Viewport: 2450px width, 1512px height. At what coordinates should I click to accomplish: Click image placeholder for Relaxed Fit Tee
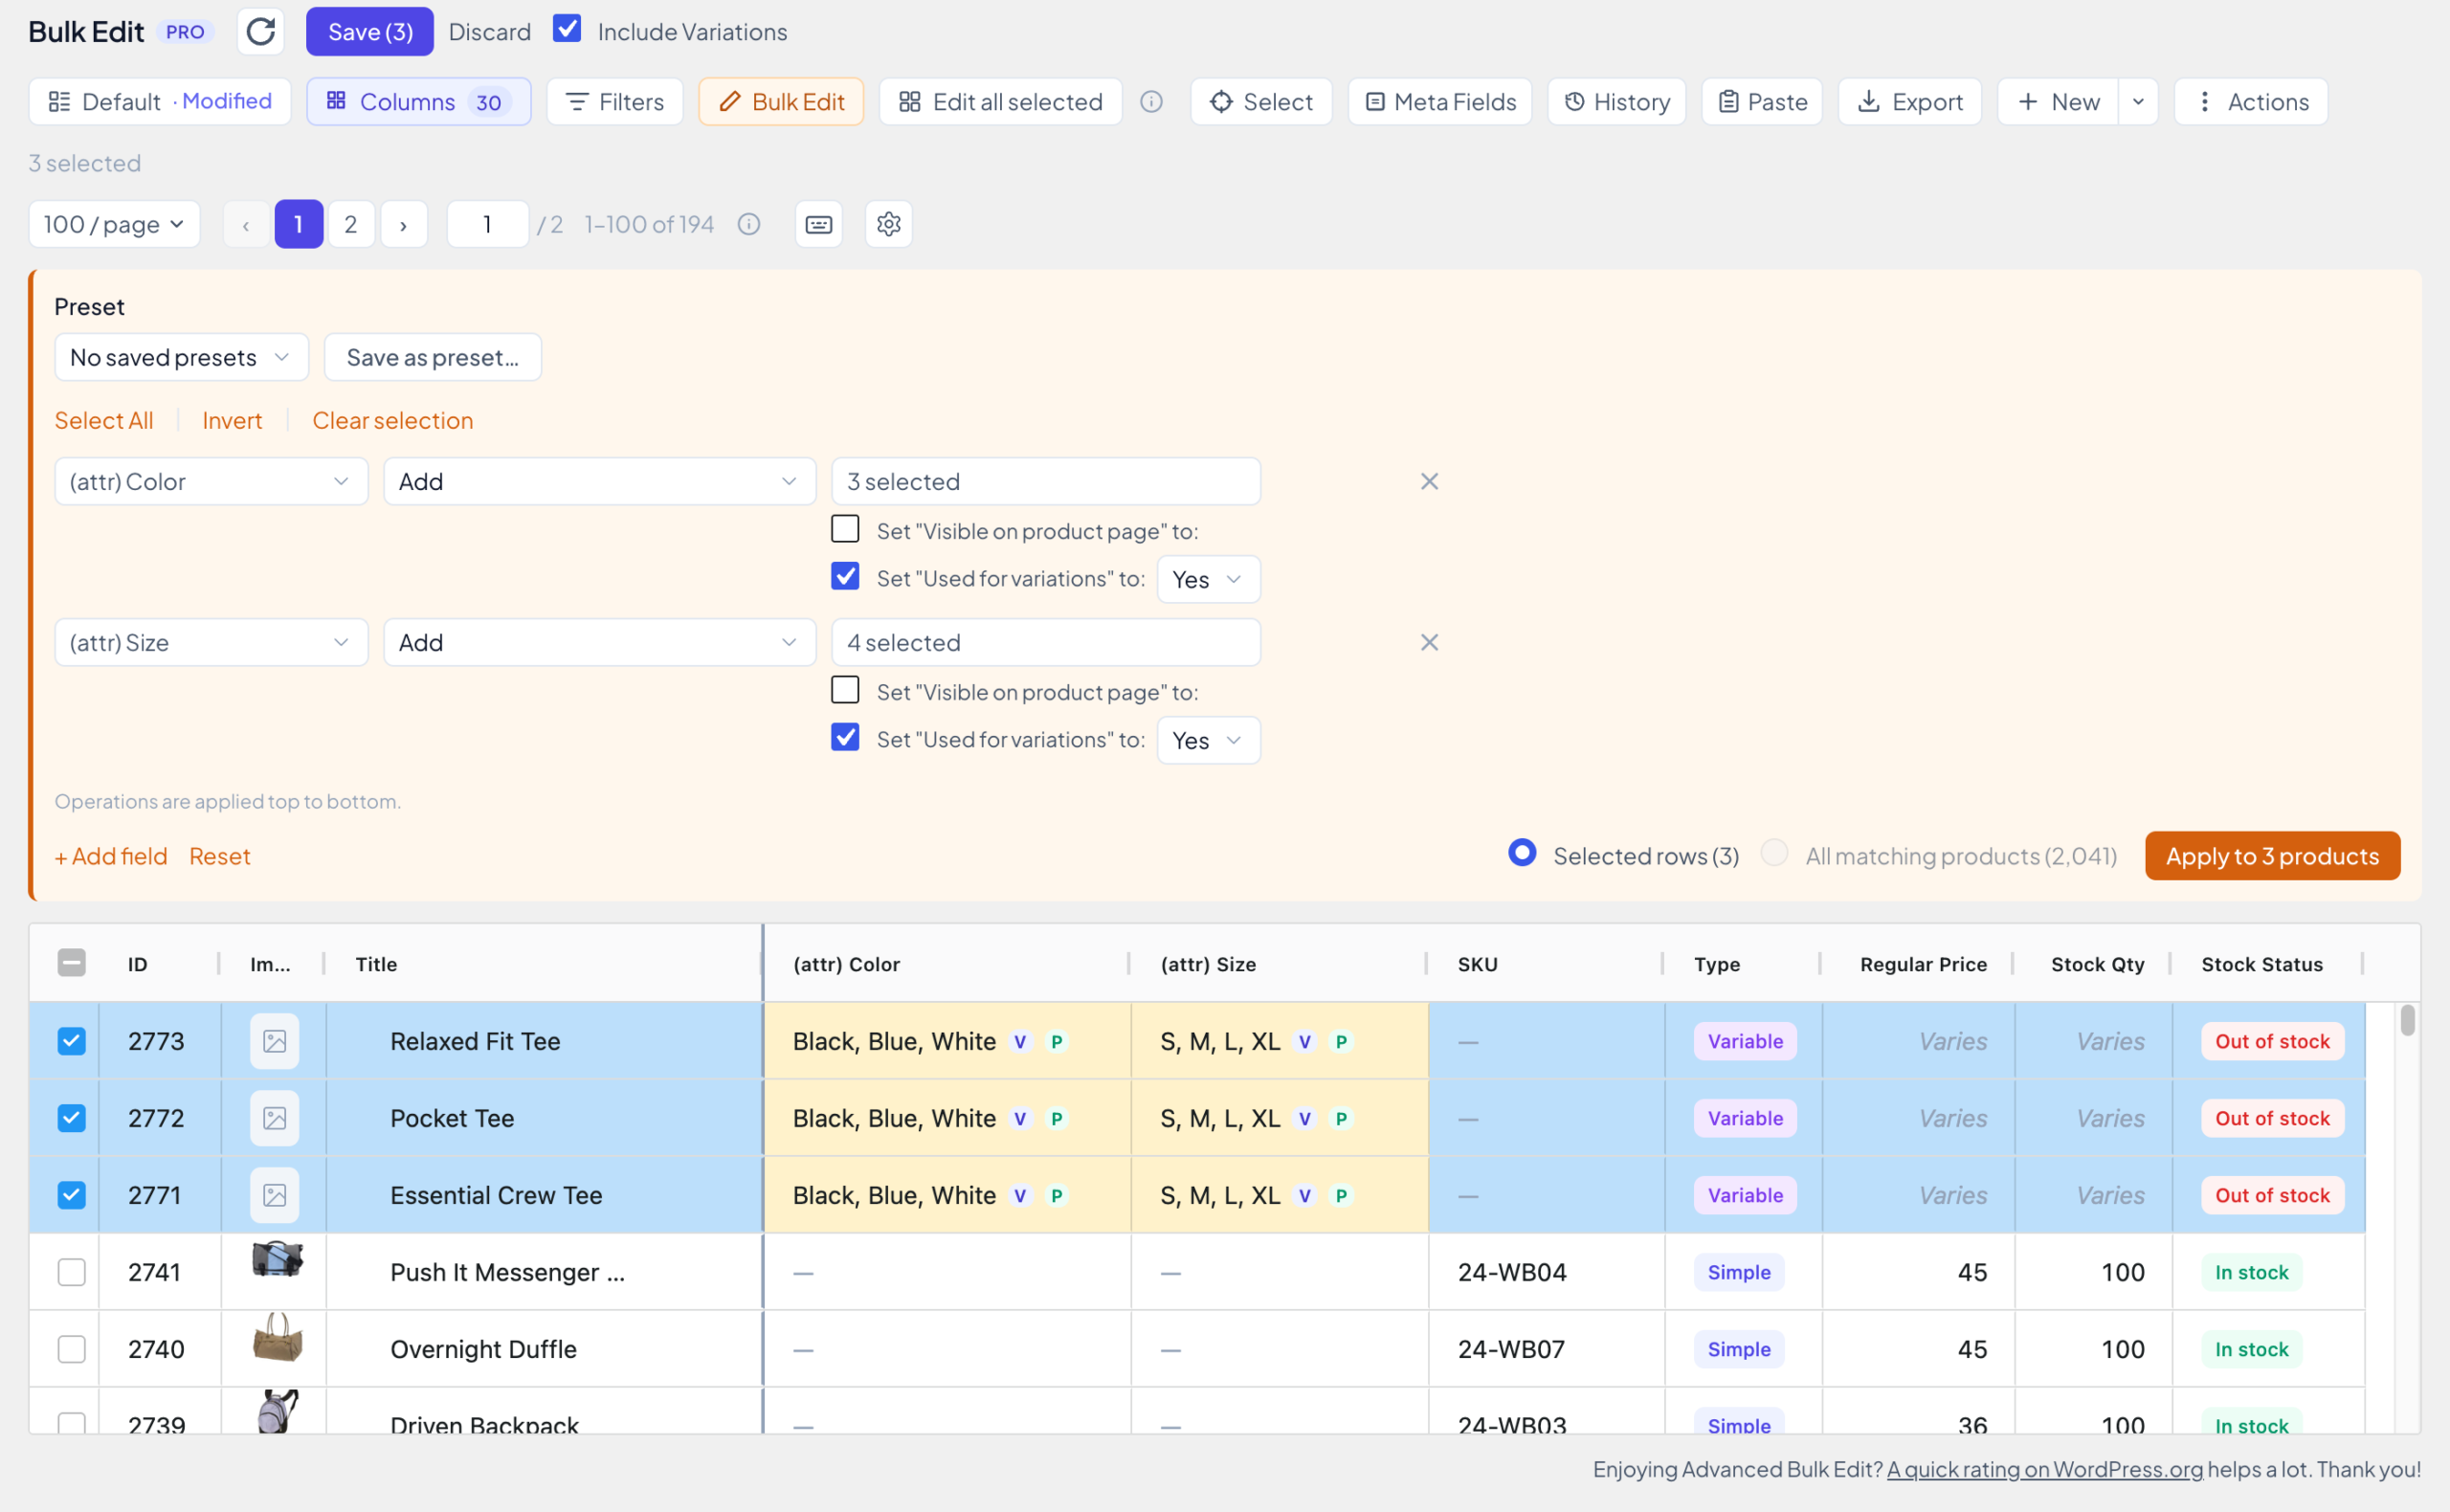click(274, 1041)
